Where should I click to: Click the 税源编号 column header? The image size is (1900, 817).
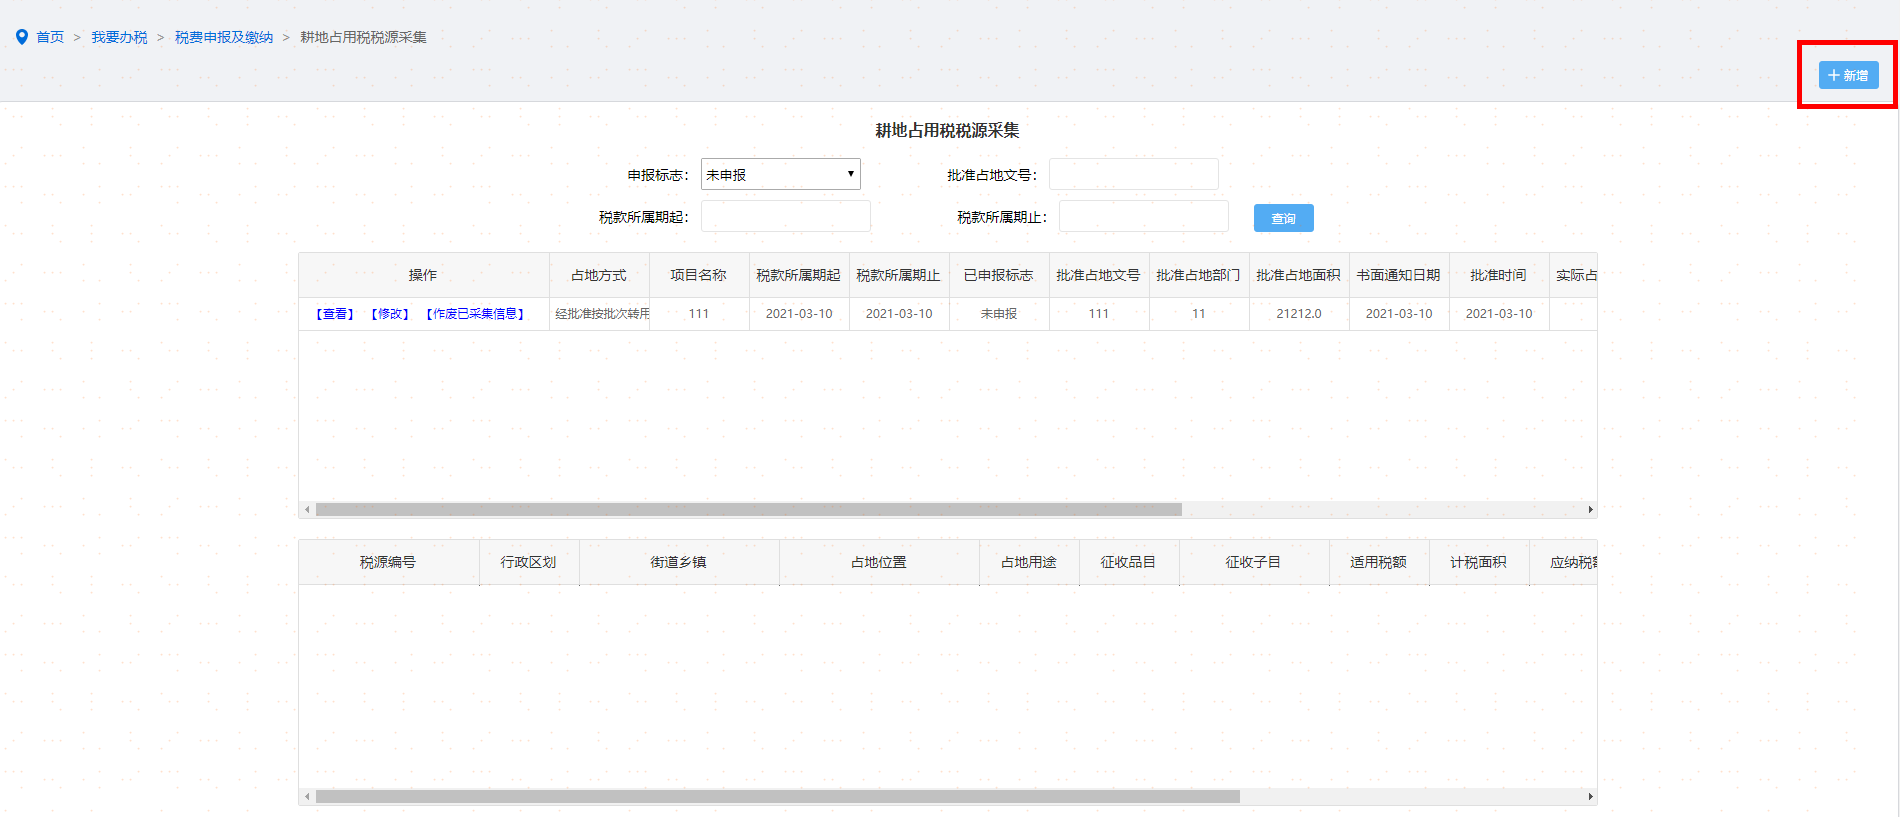click(x=388, y=562)
